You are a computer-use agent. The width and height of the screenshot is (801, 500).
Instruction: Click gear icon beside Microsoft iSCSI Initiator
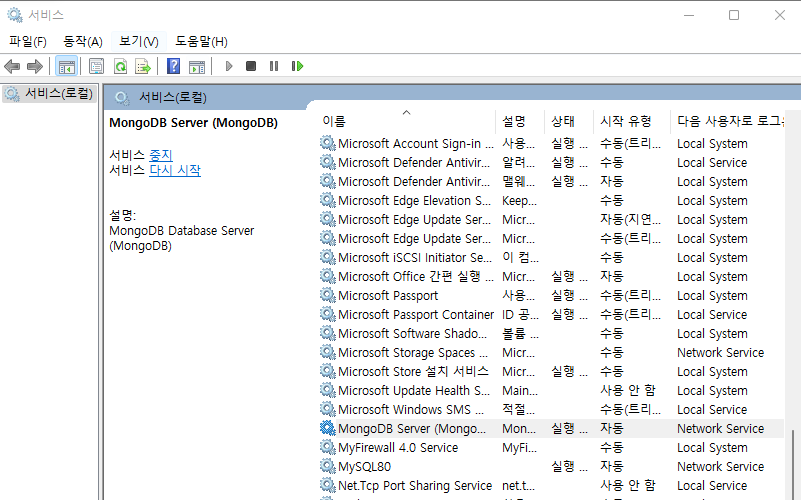[327, 257]
